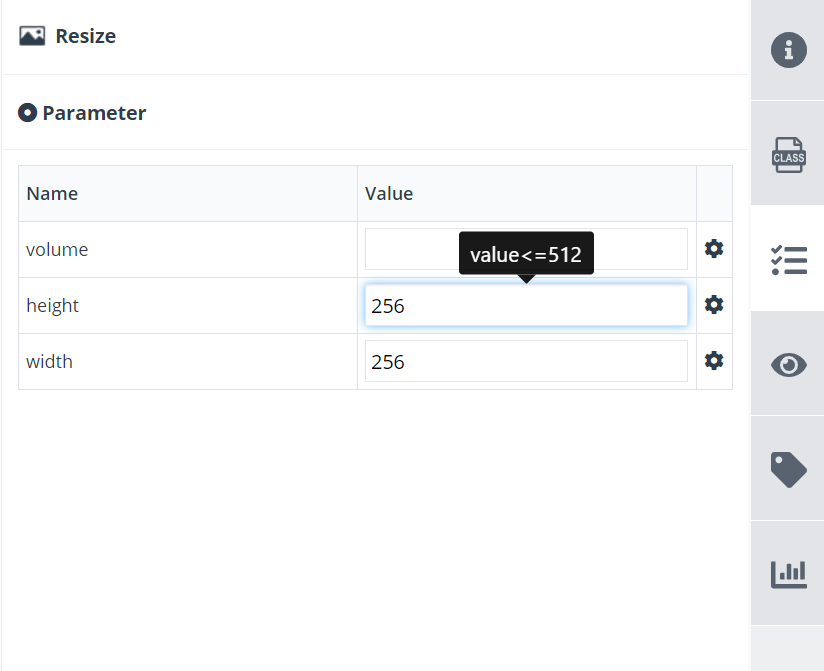The image size is (824, 671).
Task: Focus the volume value field
Action: (x=526, y=249)
